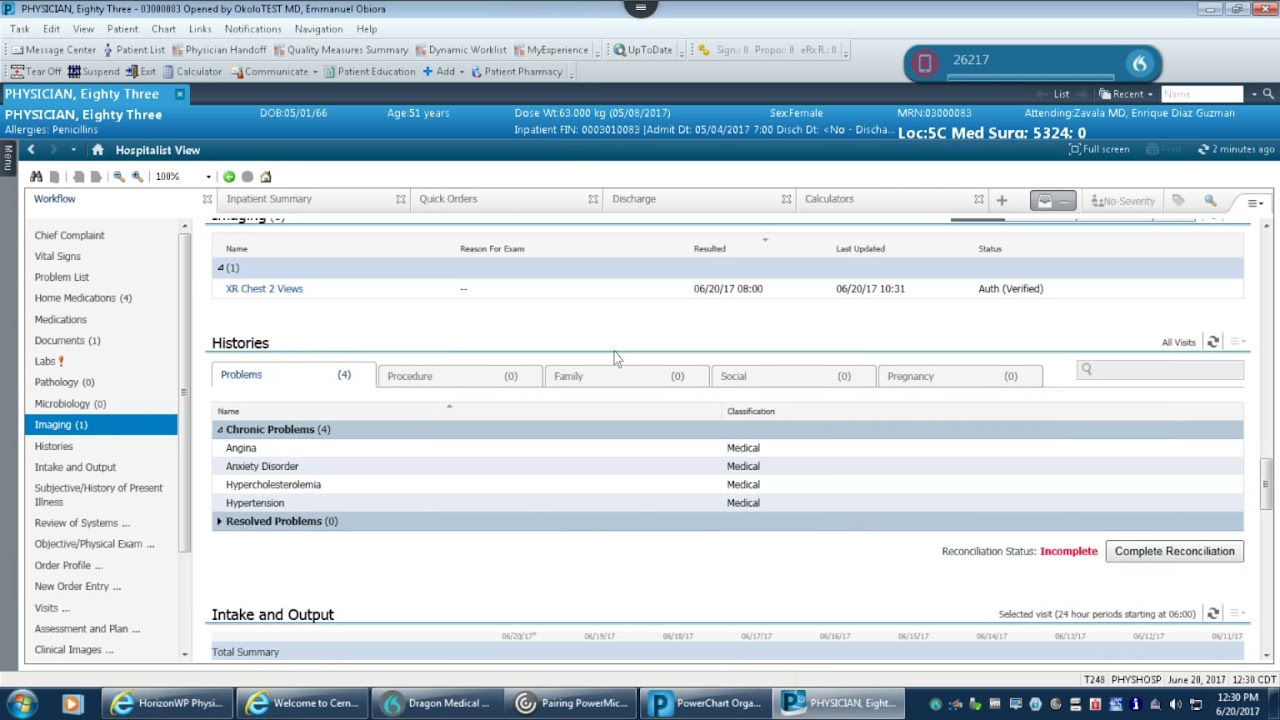
Task: Enter Full screen mode
Action: 1099,149
